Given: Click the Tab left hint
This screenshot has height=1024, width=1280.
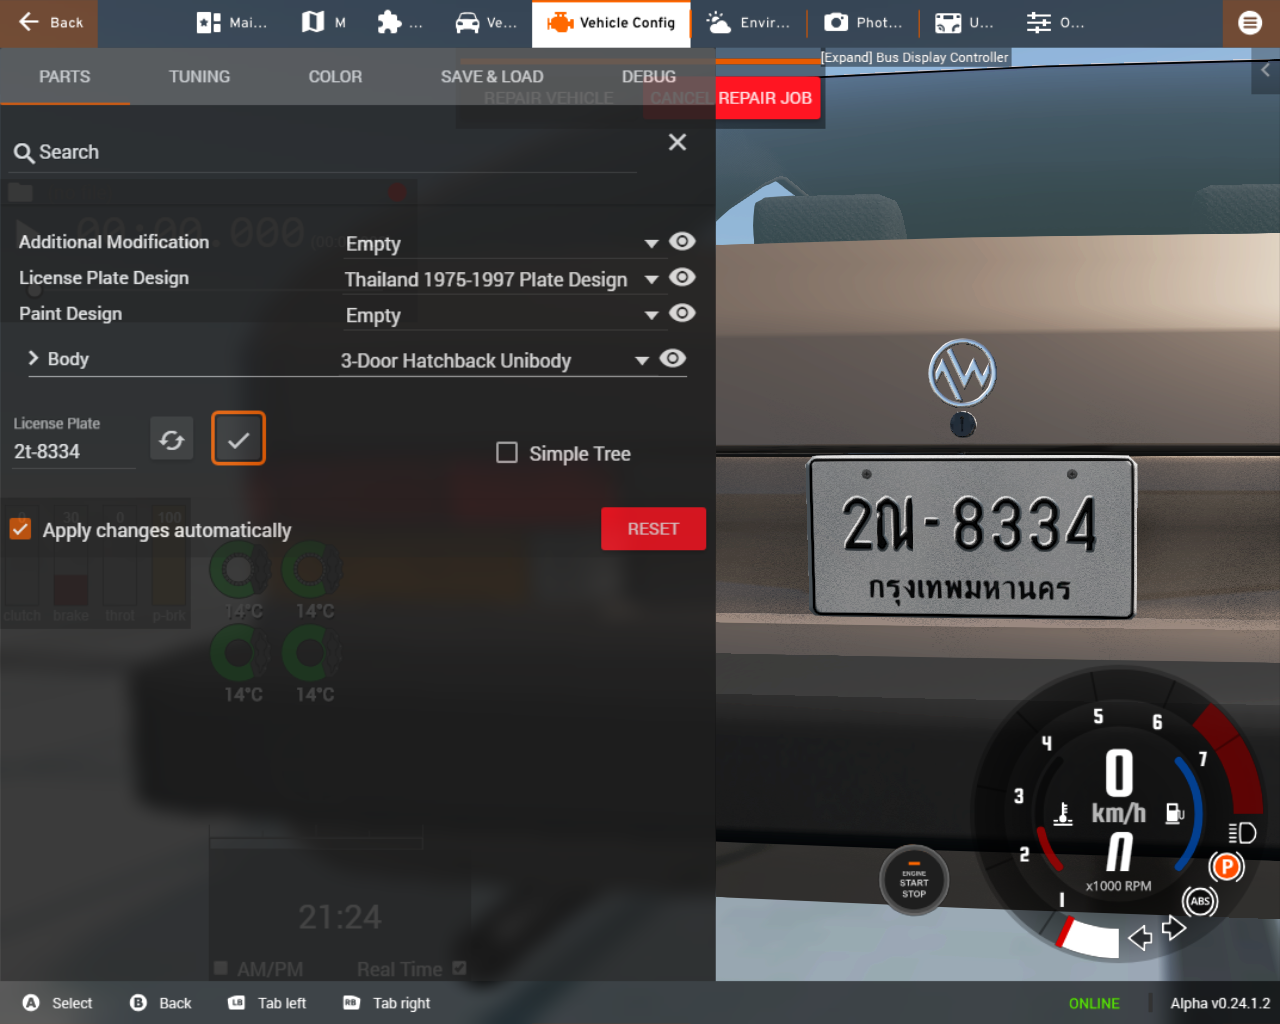Looking at the screenshot, I should click(x=267, y=1003).
